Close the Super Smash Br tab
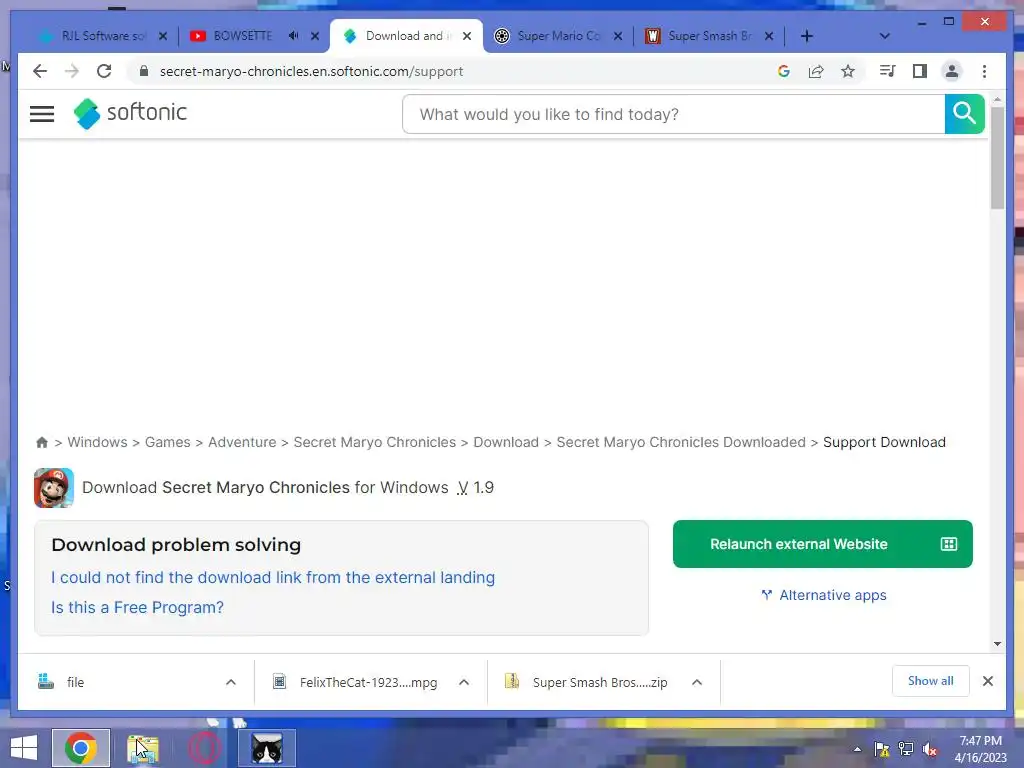Image resolution: width=1024 pixels, height=768 pixels. click(769, 36)
